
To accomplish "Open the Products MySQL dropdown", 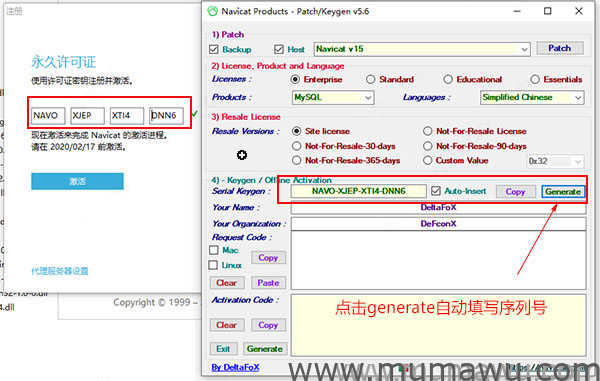I will 333,98.
